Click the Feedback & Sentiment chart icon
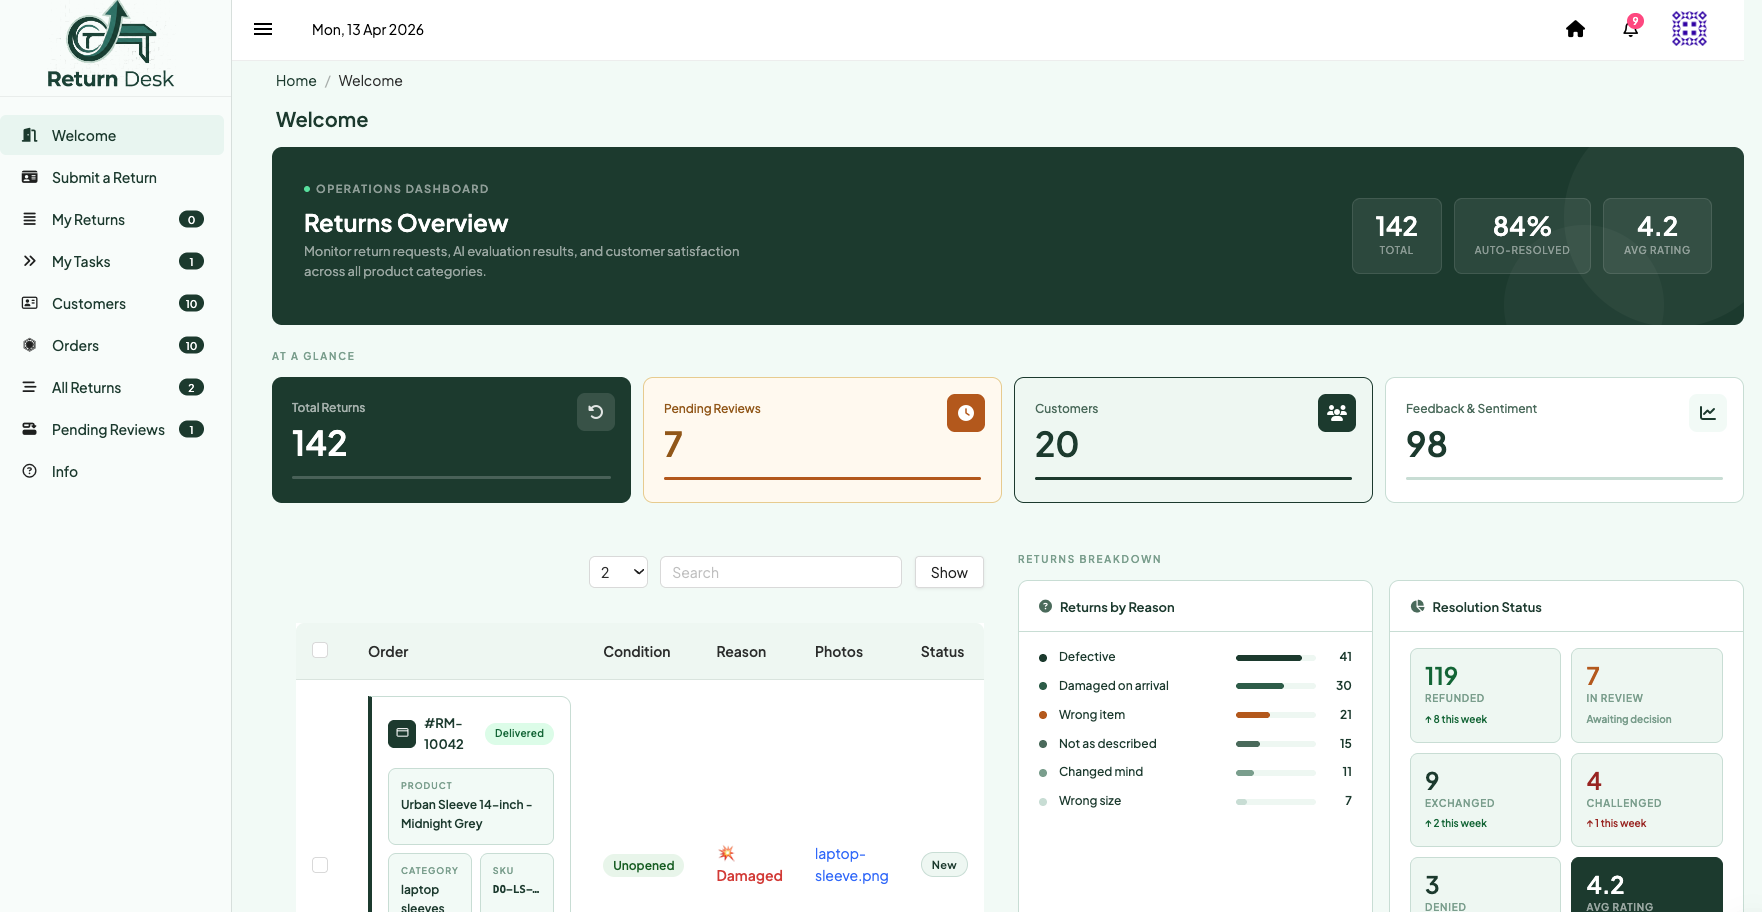The width and height of the screenshot is (1762, 912). point(1708,413)
